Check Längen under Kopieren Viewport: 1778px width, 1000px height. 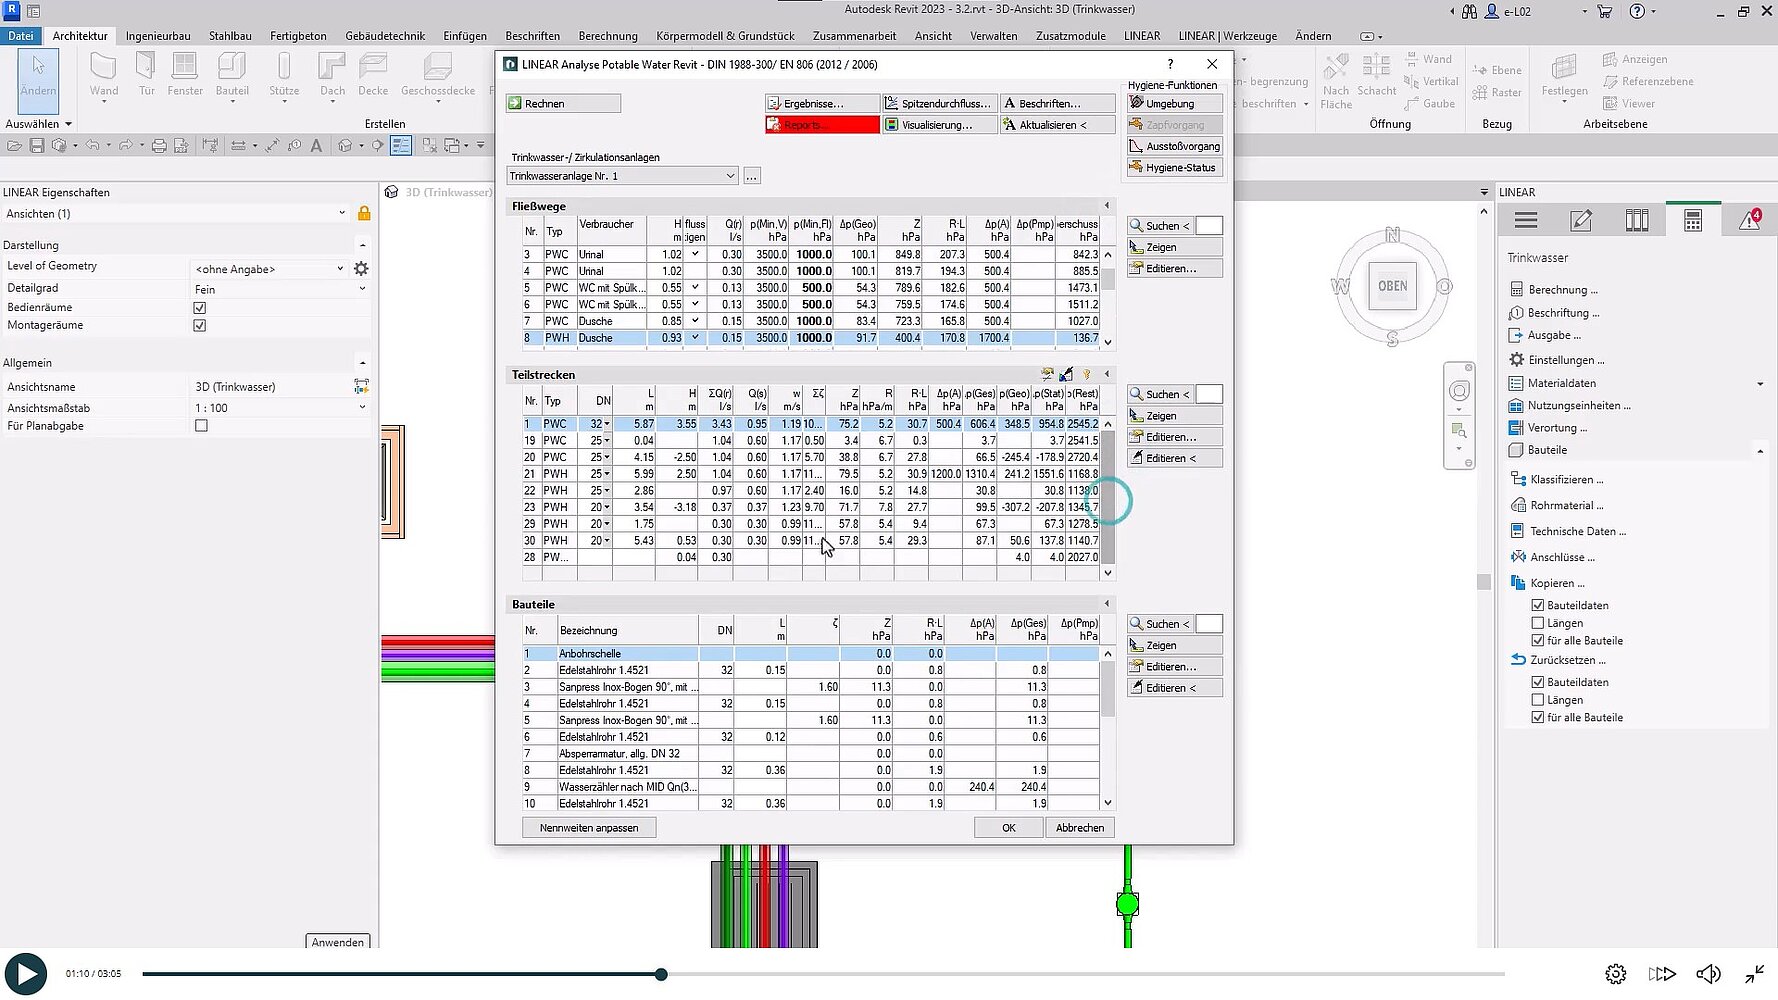tap(1538, 623)
